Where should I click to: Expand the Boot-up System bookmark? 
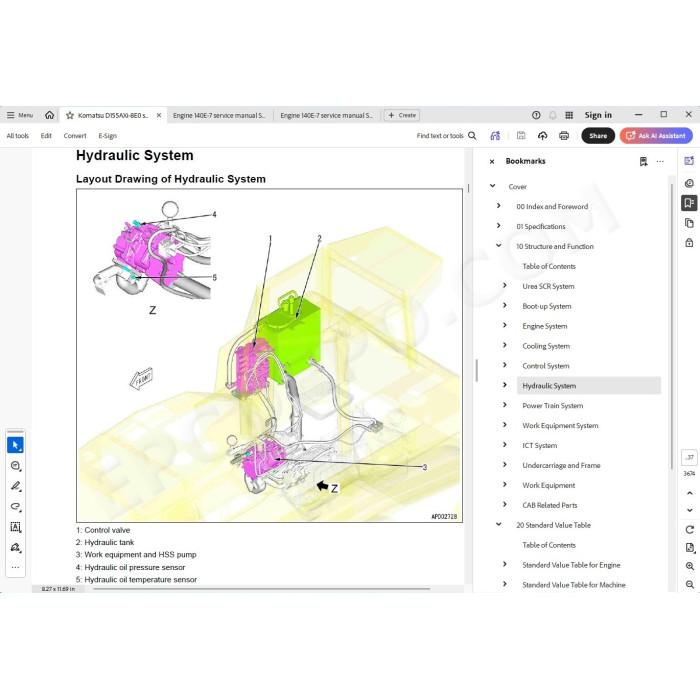tap(505, 305)
